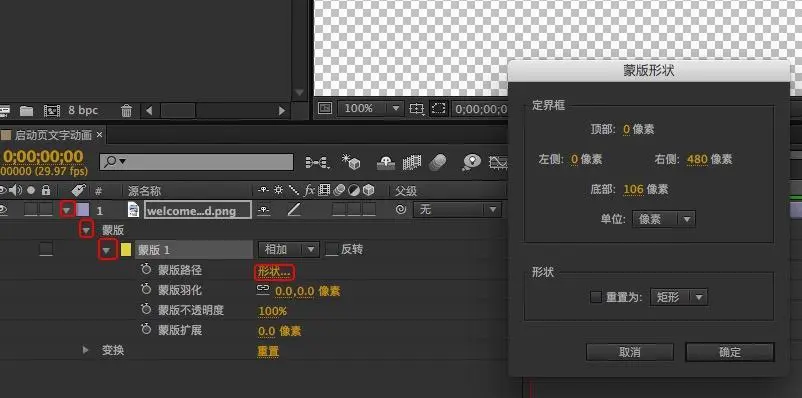Screen dimensions: 802x398
Task: Open the 100% magnification dropdown
Action: point(370,108)
